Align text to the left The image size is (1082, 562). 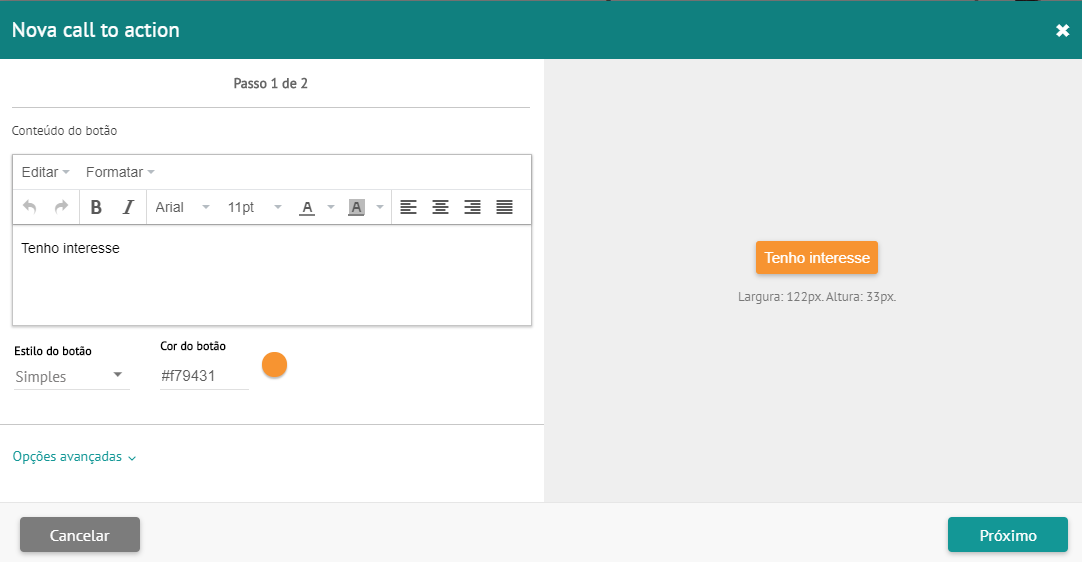coord(409,206)
